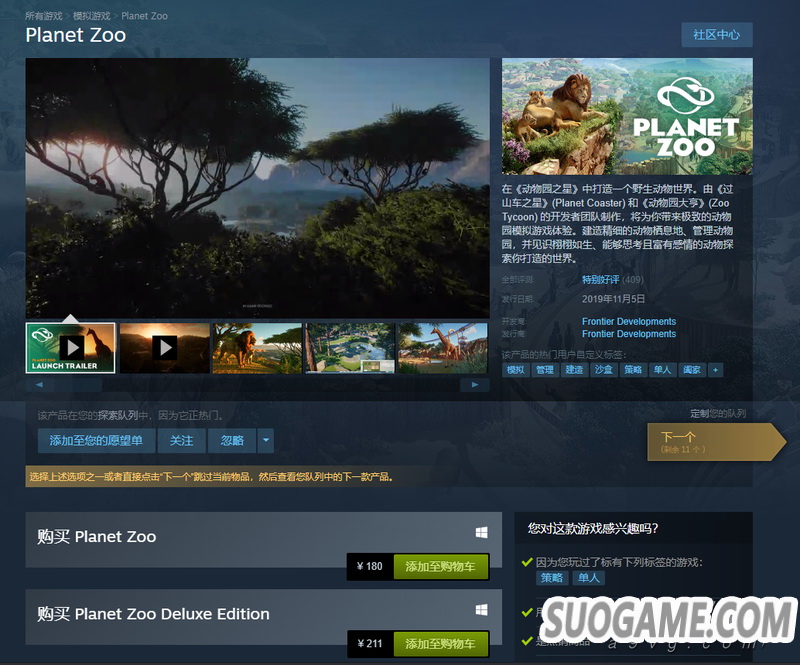Open 探索队列 discovery queue link

point(118,415)
